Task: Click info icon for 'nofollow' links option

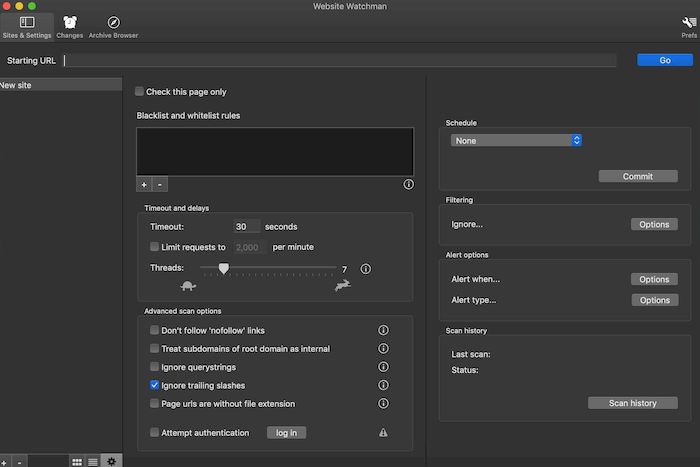Action: click(x=383, y=330)
